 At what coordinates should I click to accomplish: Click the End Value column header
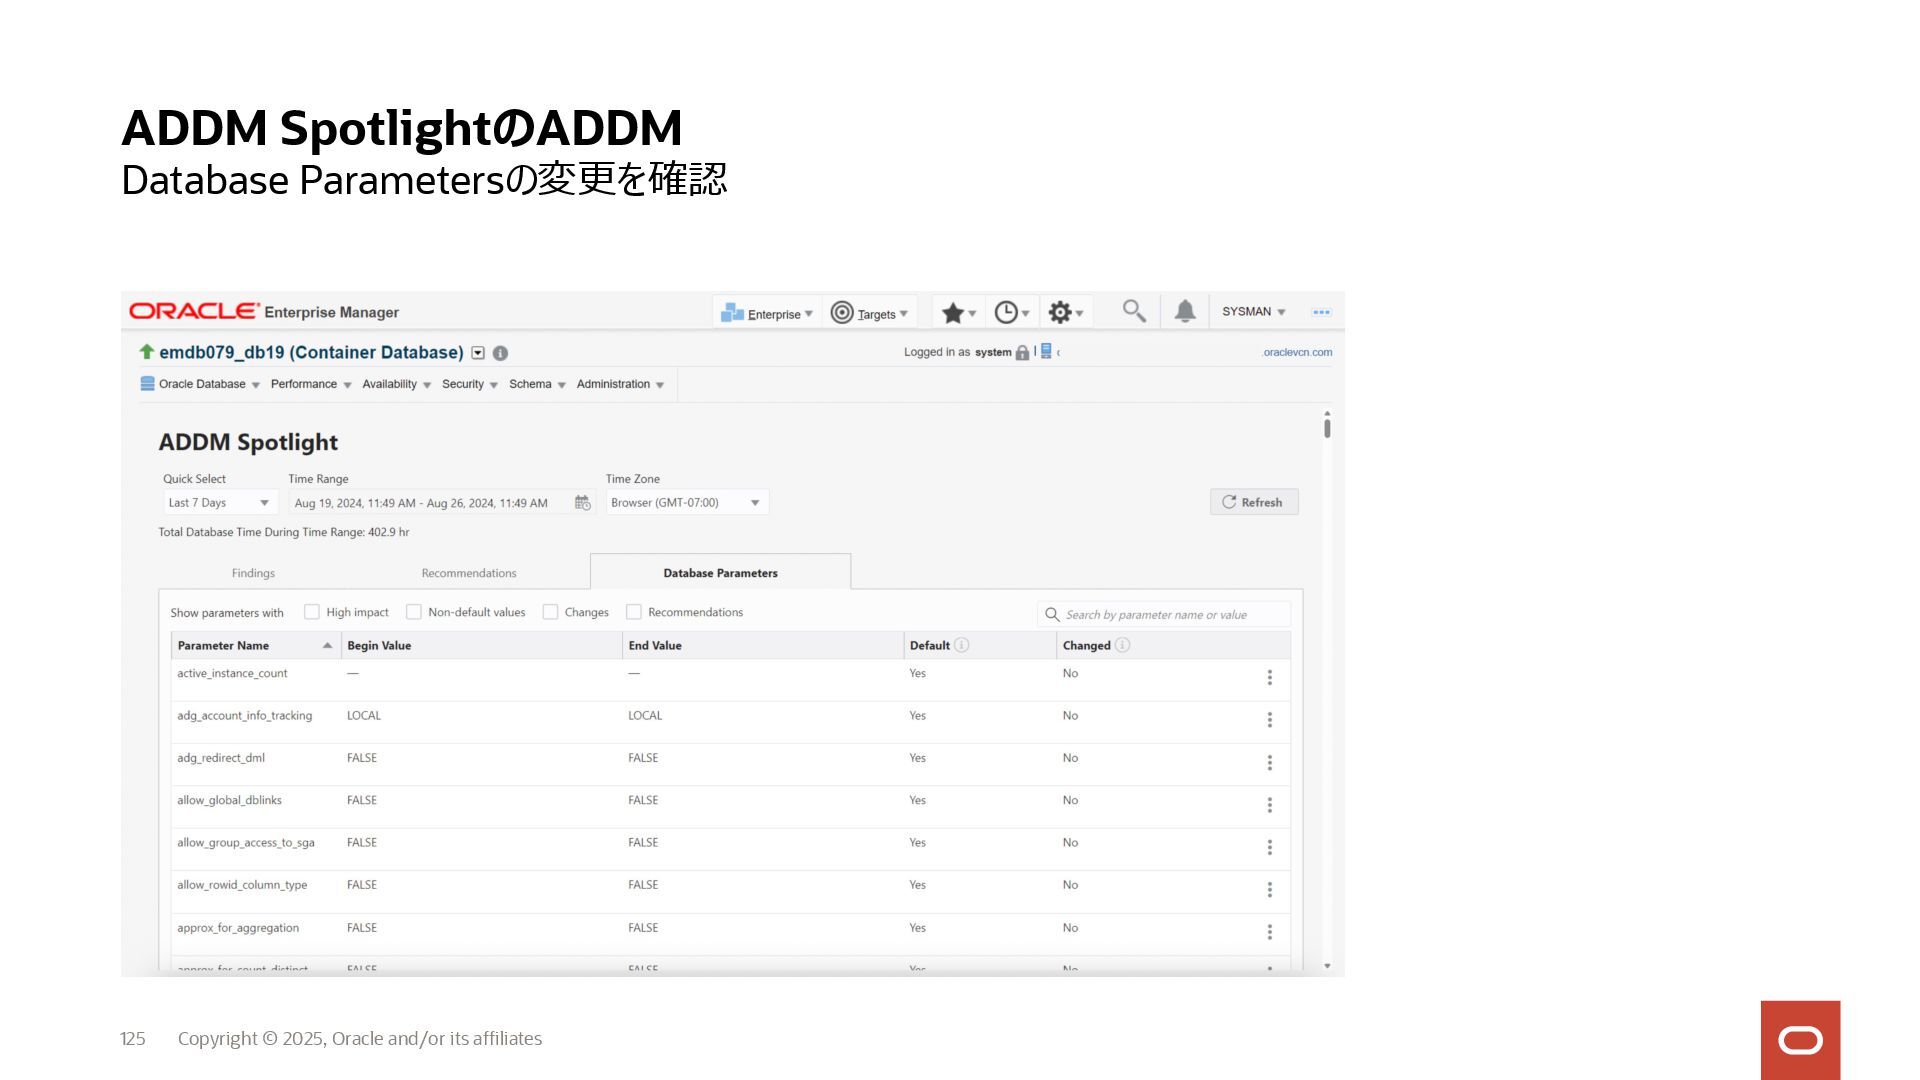pos(763,645)
